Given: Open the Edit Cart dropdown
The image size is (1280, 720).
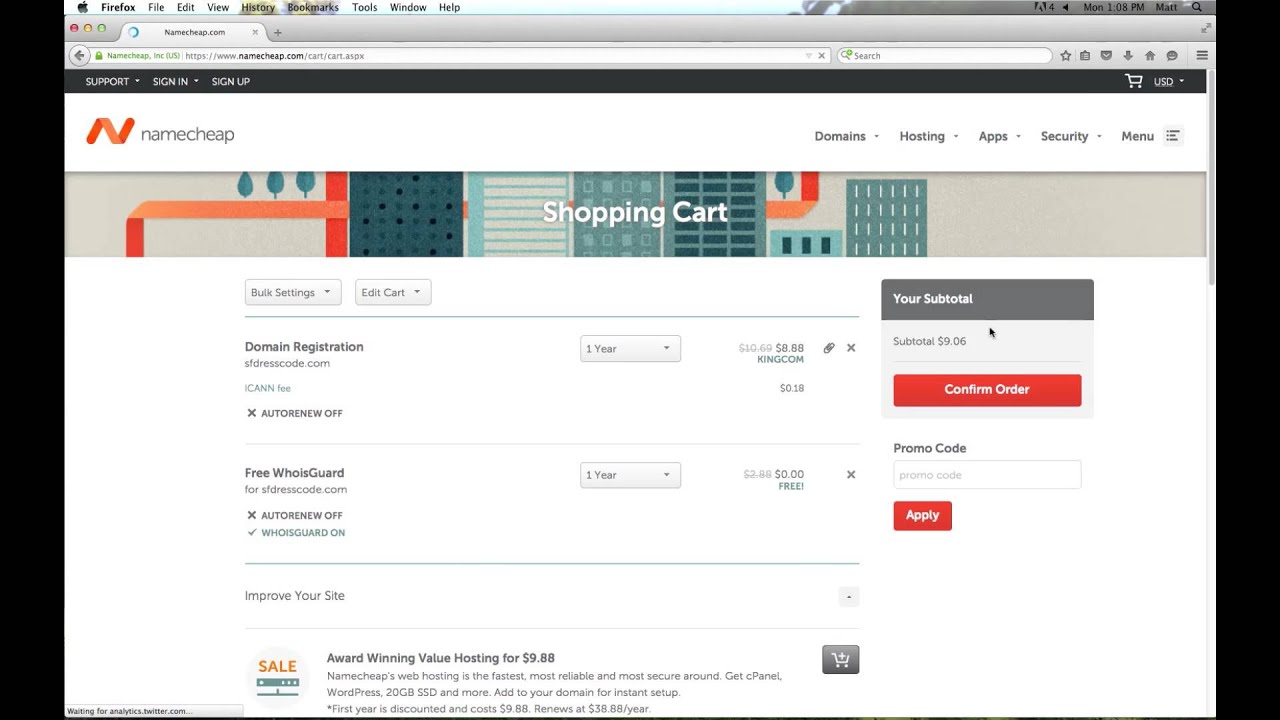Looking at the screenshot, I should [393, 292].
